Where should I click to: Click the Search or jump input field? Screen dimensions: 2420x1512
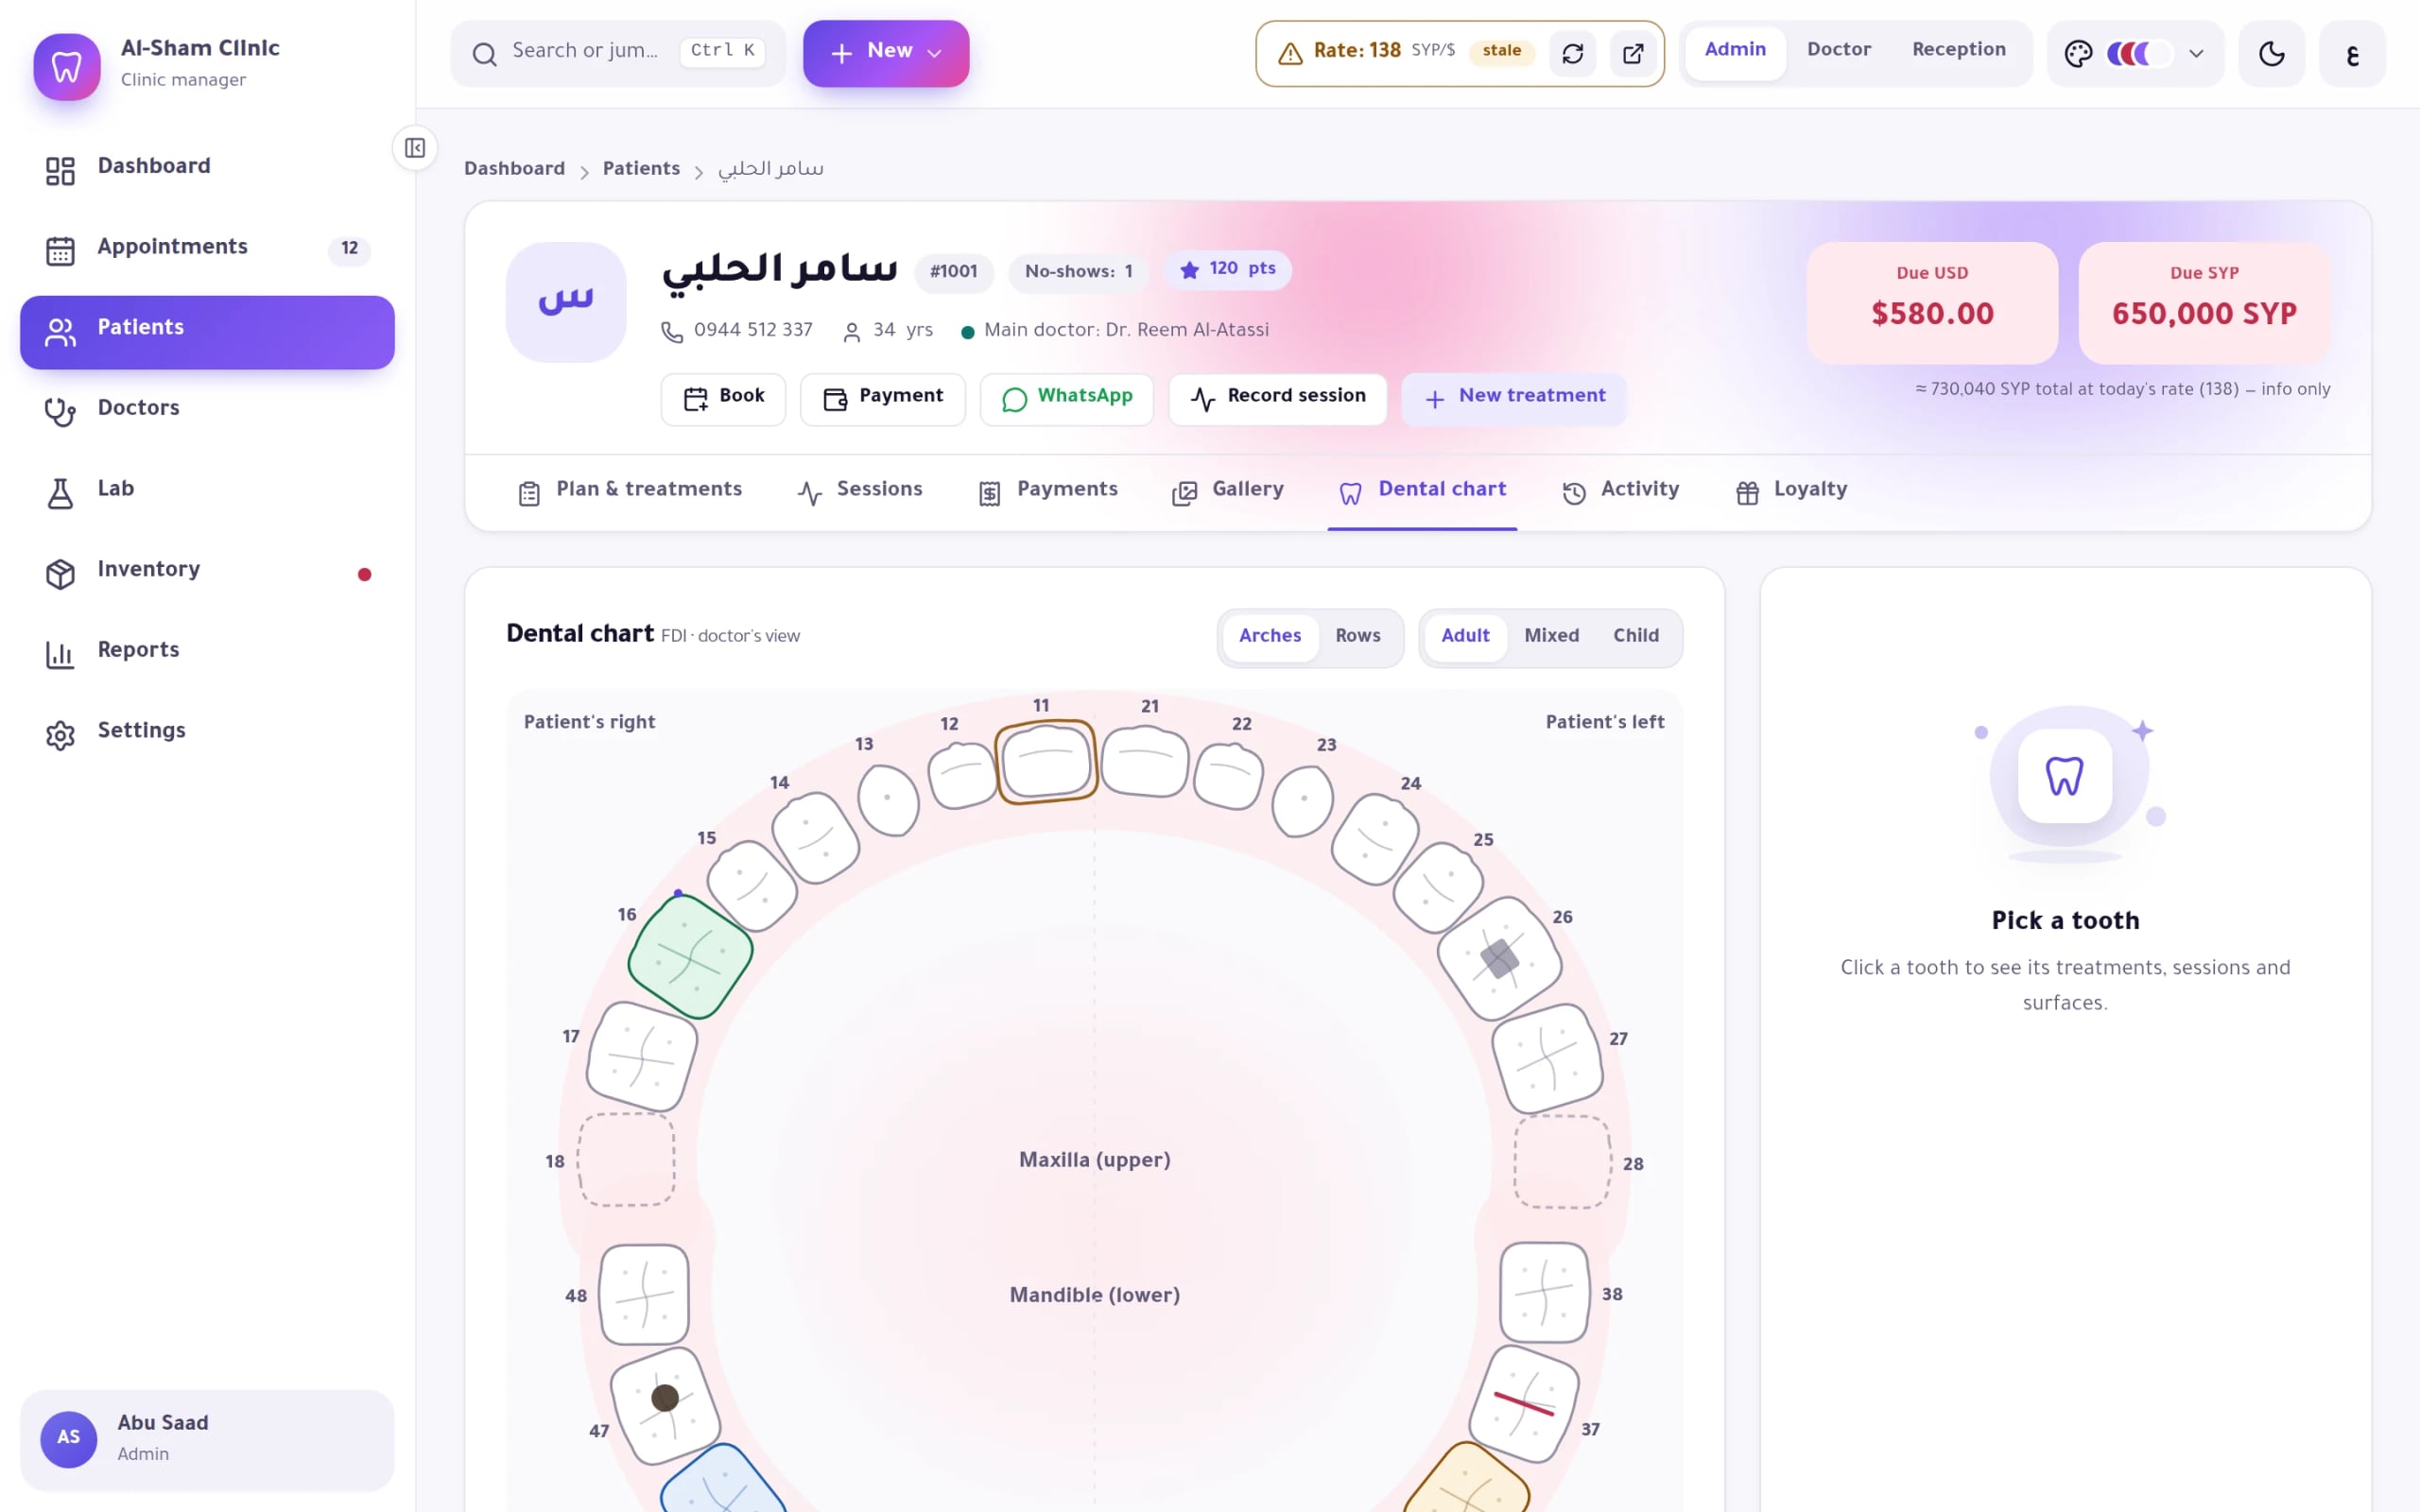[618, 53]
